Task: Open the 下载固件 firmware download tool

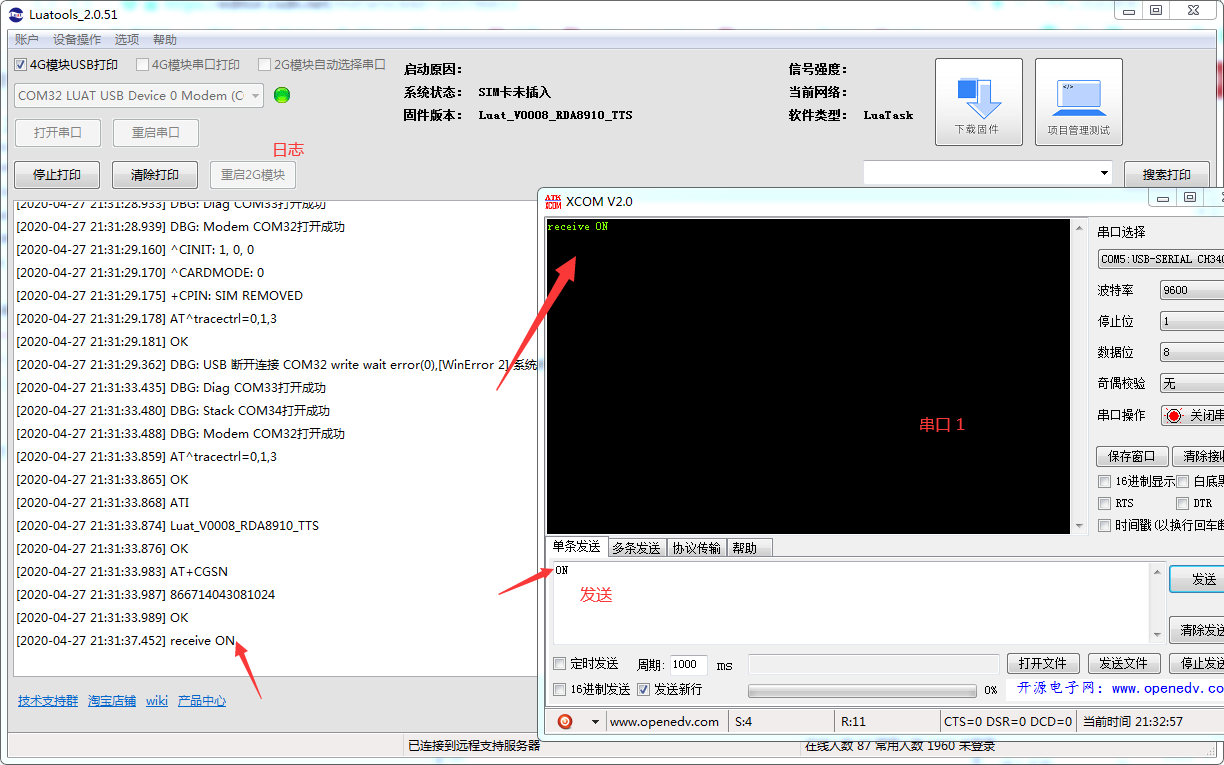Action: pyautogui.click(x=978, y=102)
